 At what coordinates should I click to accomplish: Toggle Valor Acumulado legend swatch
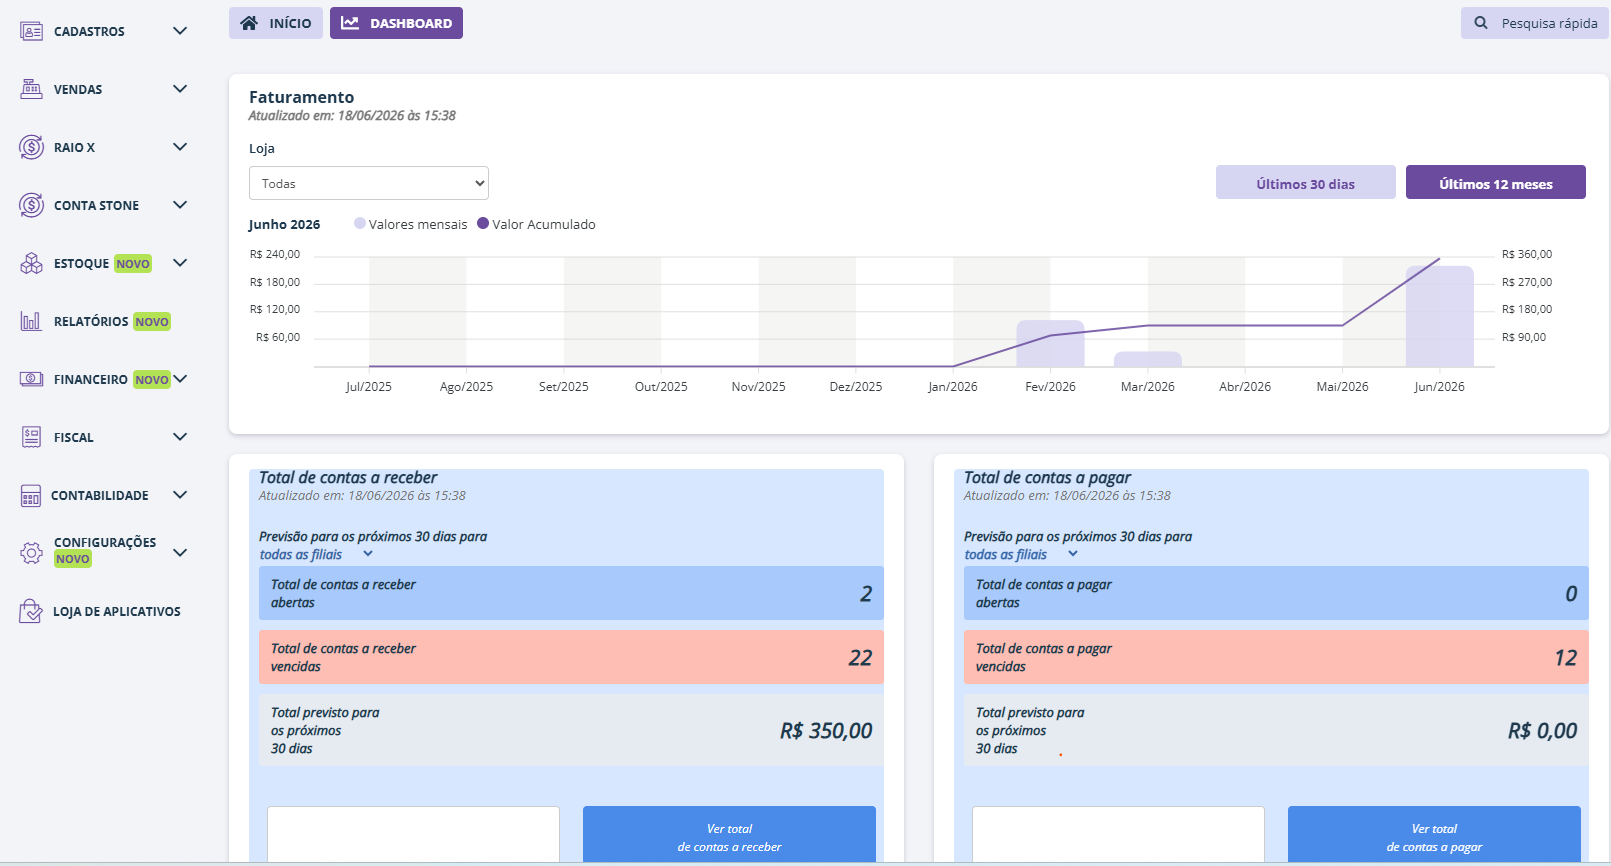click(483, 223)
